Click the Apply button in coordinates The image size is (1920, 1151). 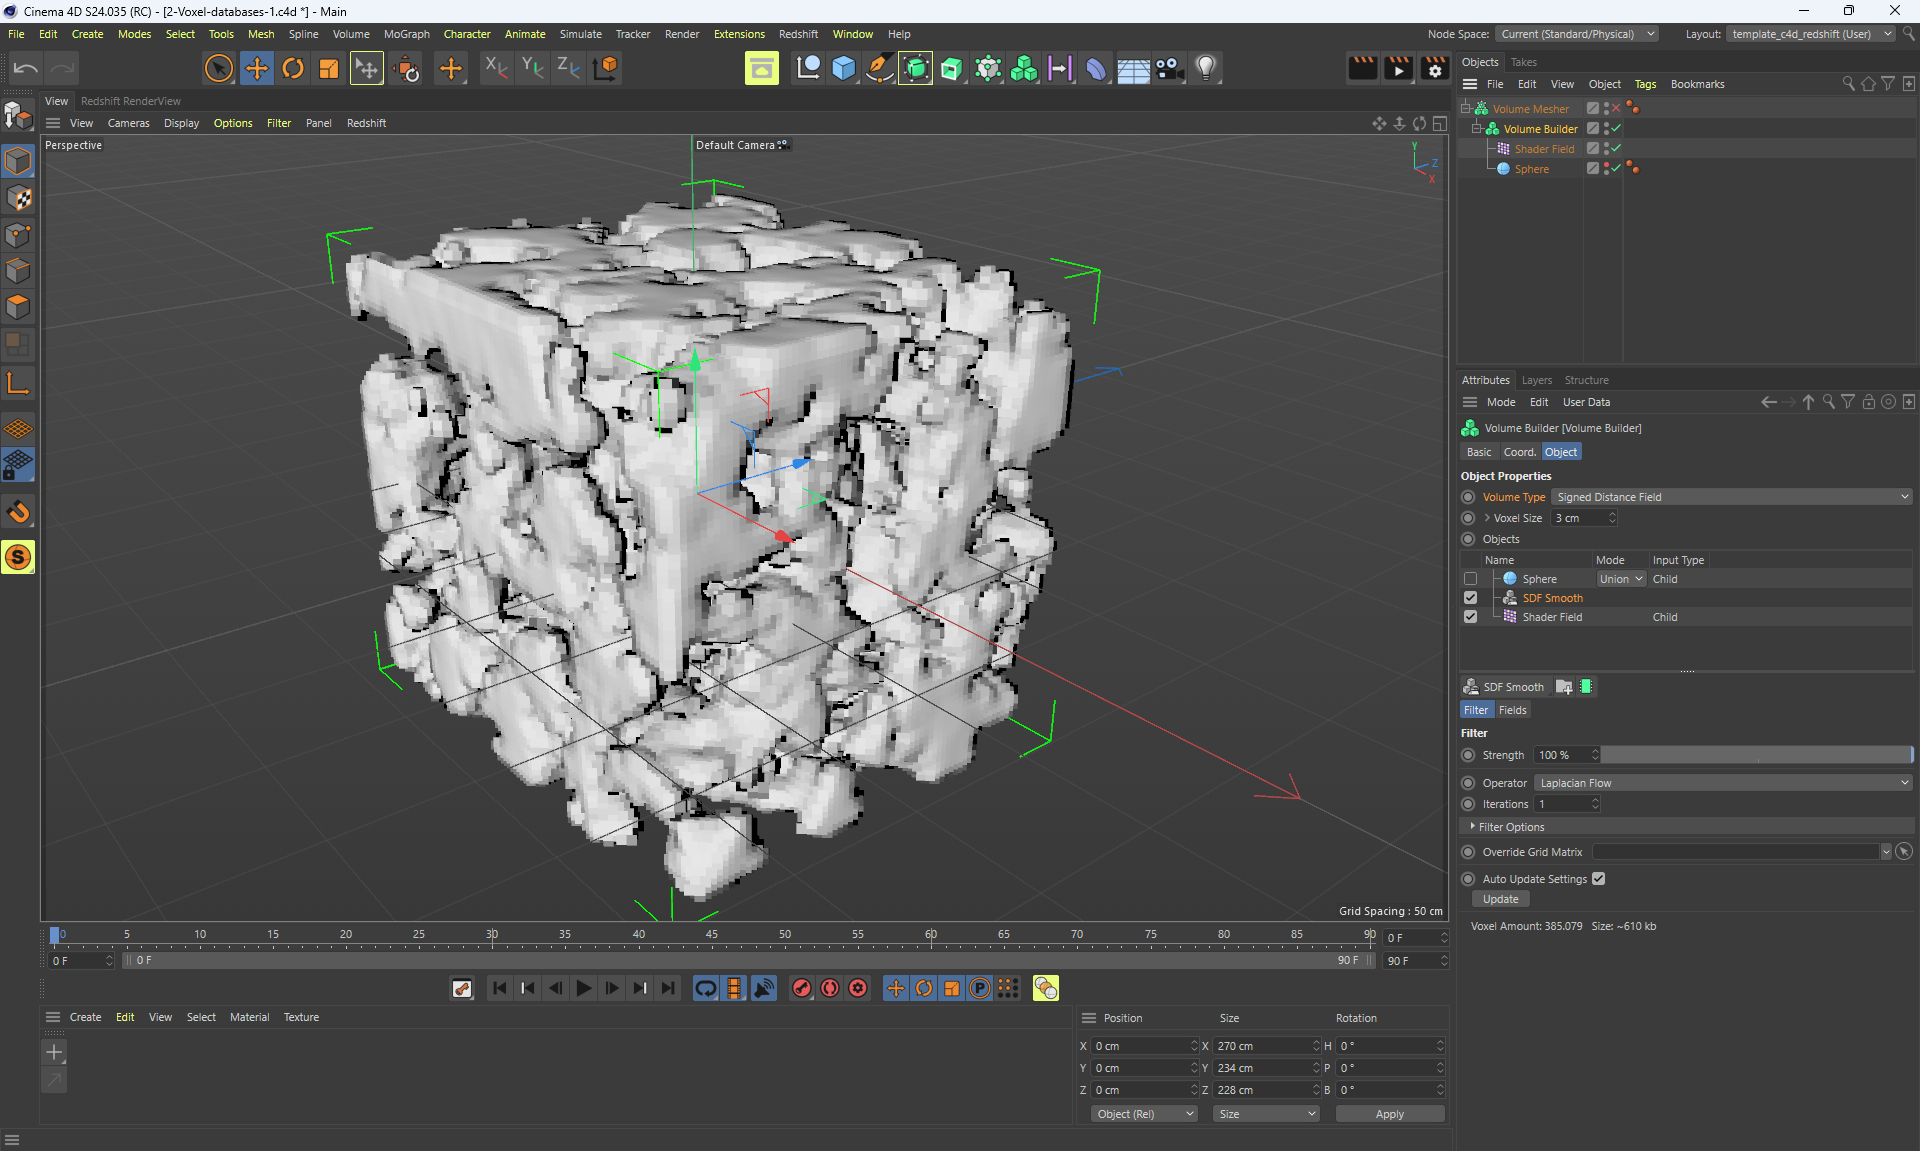click(1389, 1114)
